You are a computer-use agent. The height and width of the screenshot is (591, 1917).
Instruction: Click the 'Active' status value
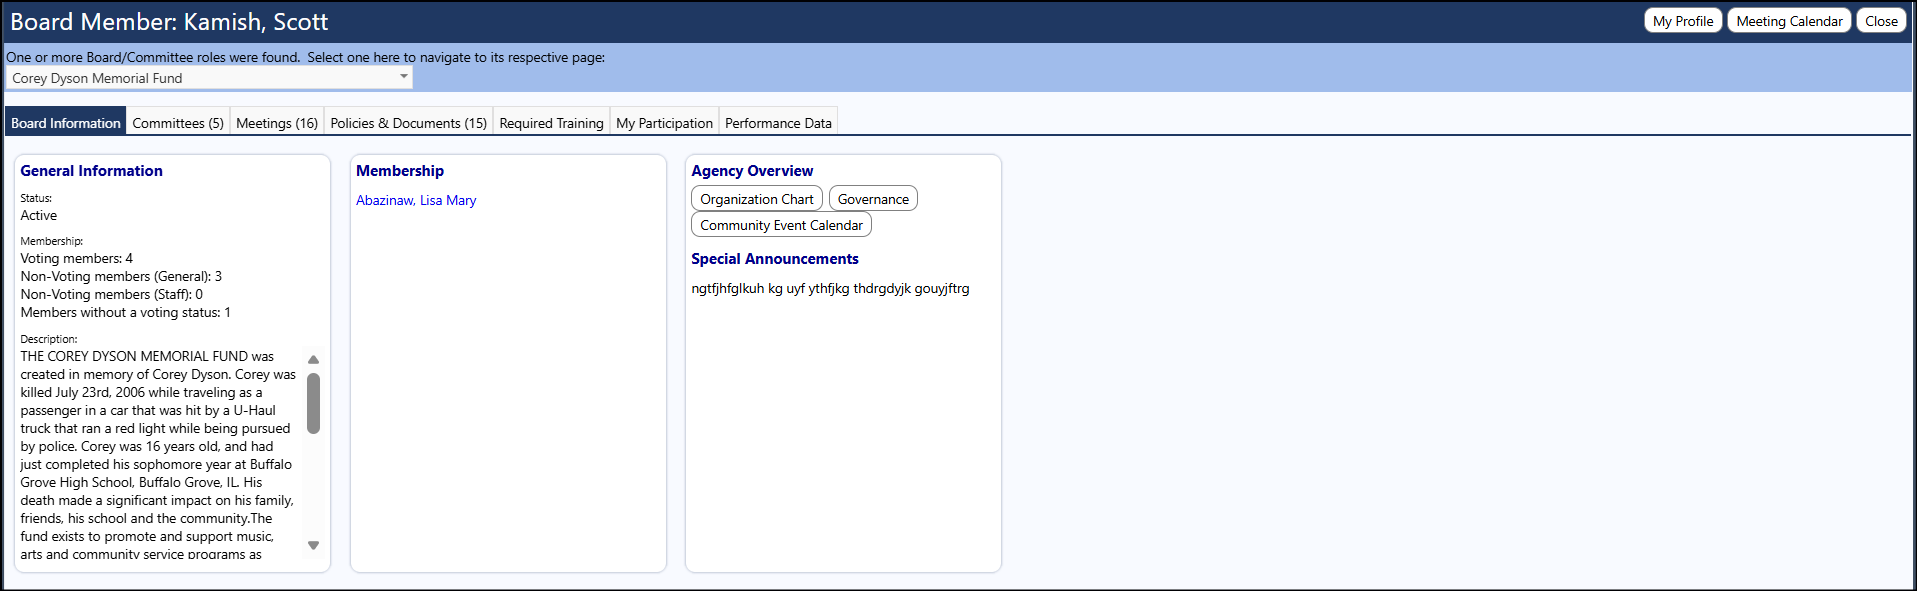38,215
